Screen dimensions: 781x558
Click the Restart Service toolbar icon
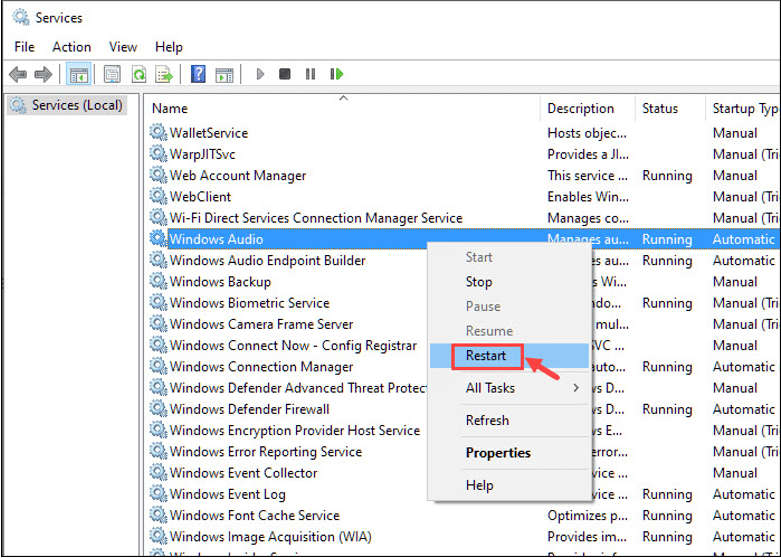[337, 74]
